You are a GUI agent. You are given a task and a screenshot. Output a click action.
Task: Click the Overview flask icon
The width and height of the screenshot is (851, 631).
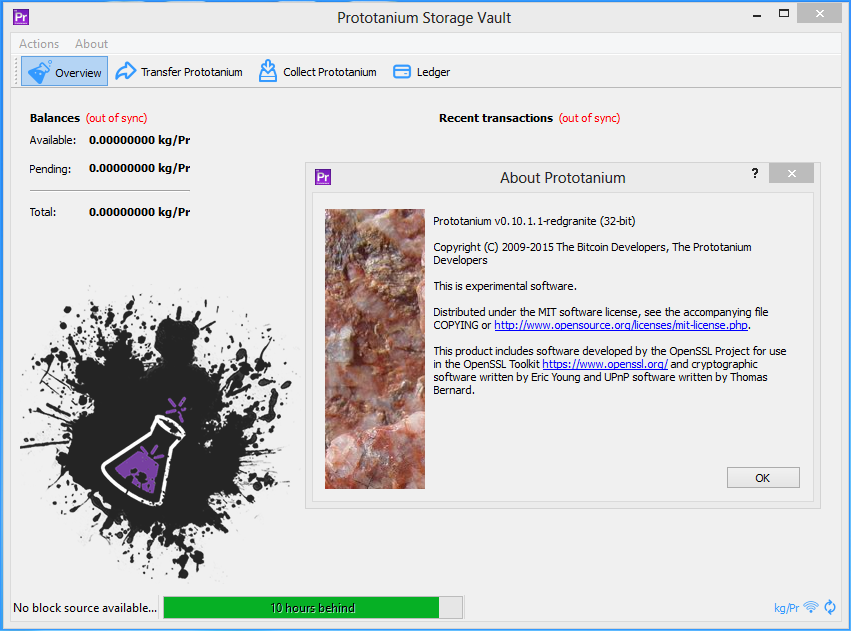[39, 72]
